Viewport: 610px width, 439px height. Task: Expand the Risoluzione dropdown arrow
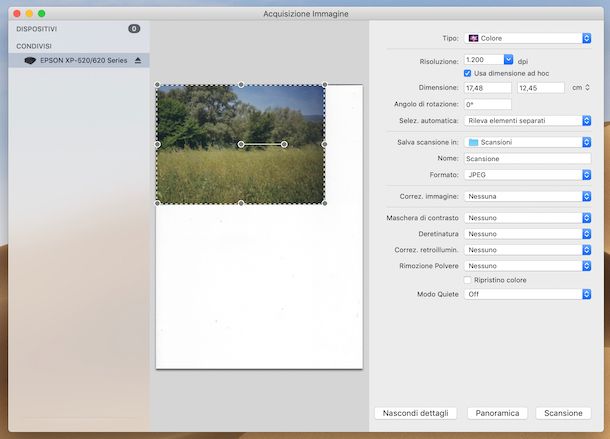pyautogui.click(x=508, y=60)
